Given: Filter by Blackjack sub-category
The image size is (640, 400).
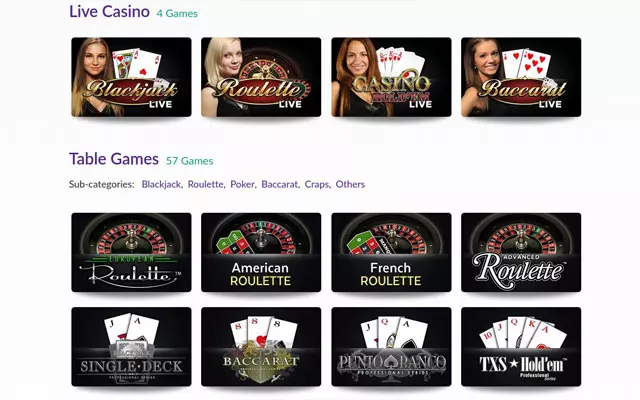Looking at the screenshot, I should 161,184.
